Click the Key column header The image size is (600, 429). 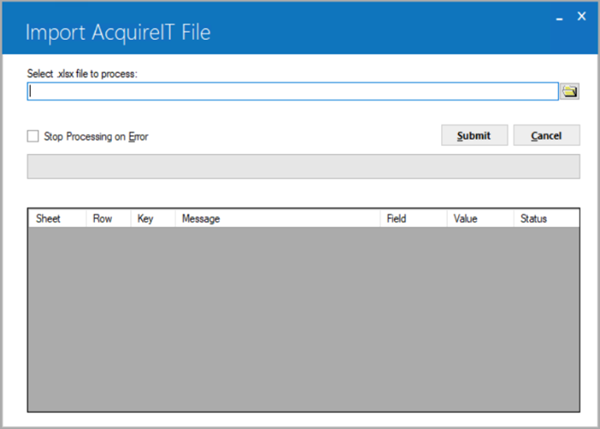[x=153, y=219]
